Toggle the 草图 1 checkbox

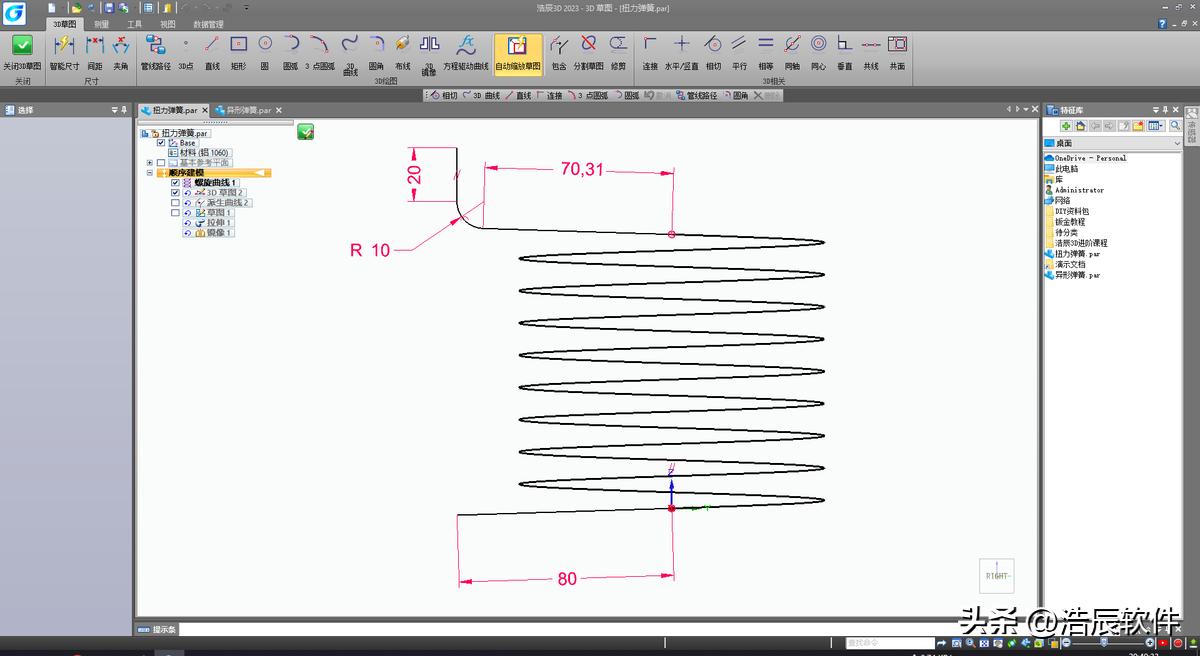(x=175, y=213)
